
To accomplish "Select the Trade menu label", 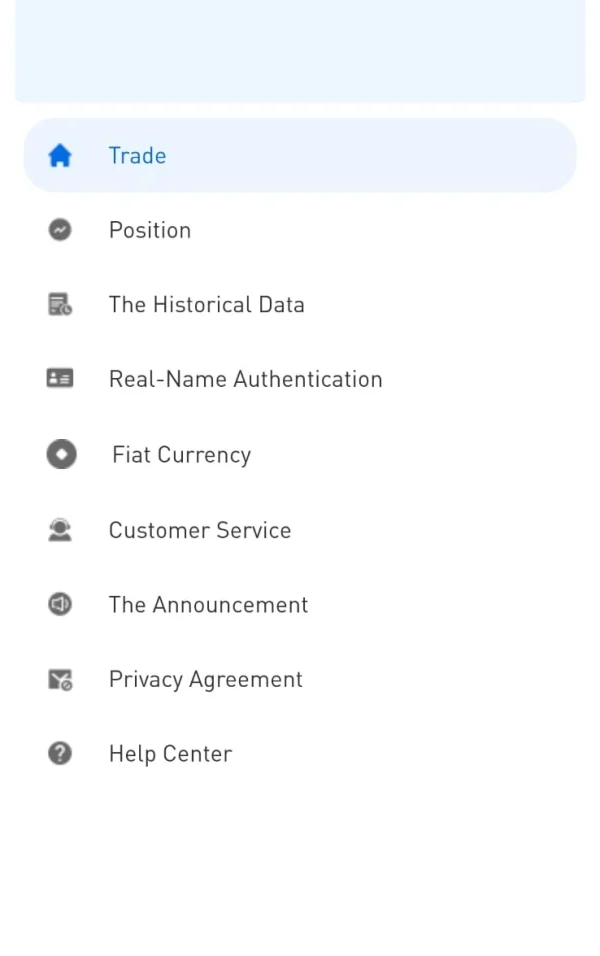I will (x=137, y=156).
